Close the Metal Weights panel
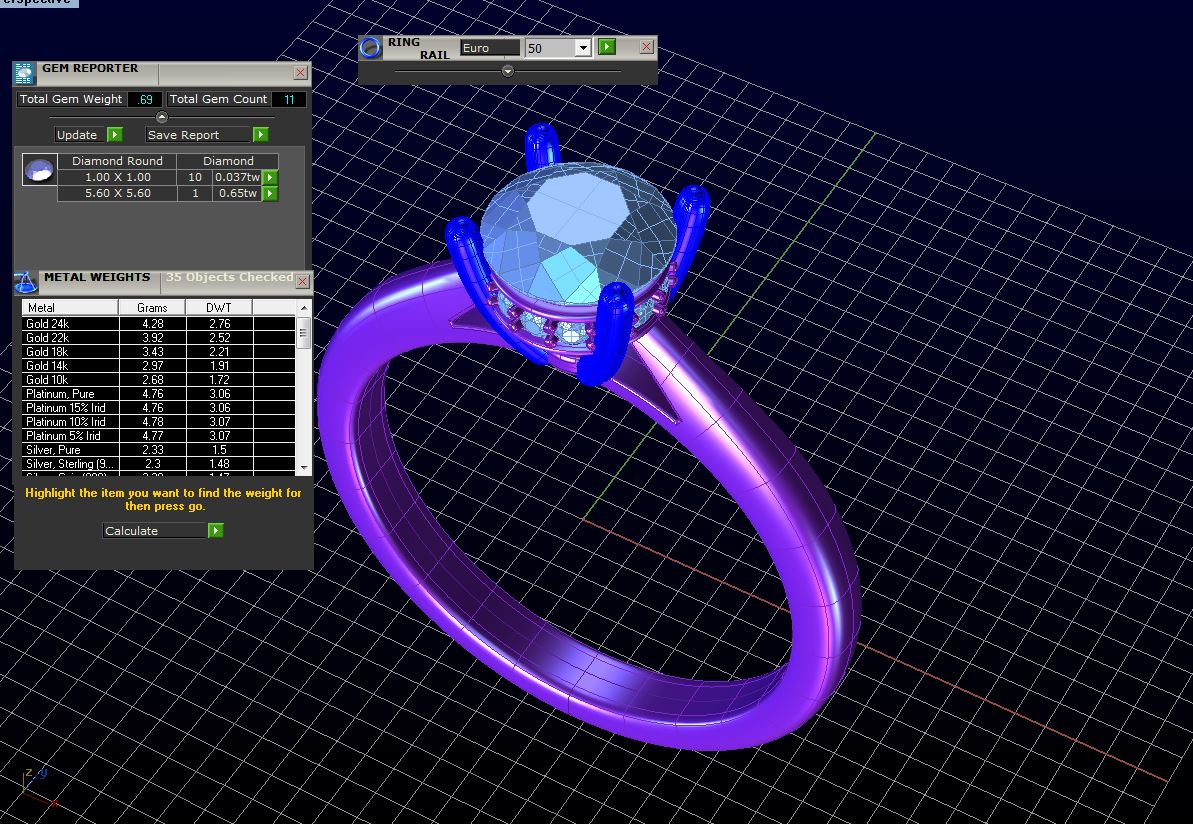The width and height of the screenshot is (1193, 824). (x=303, y=282)
